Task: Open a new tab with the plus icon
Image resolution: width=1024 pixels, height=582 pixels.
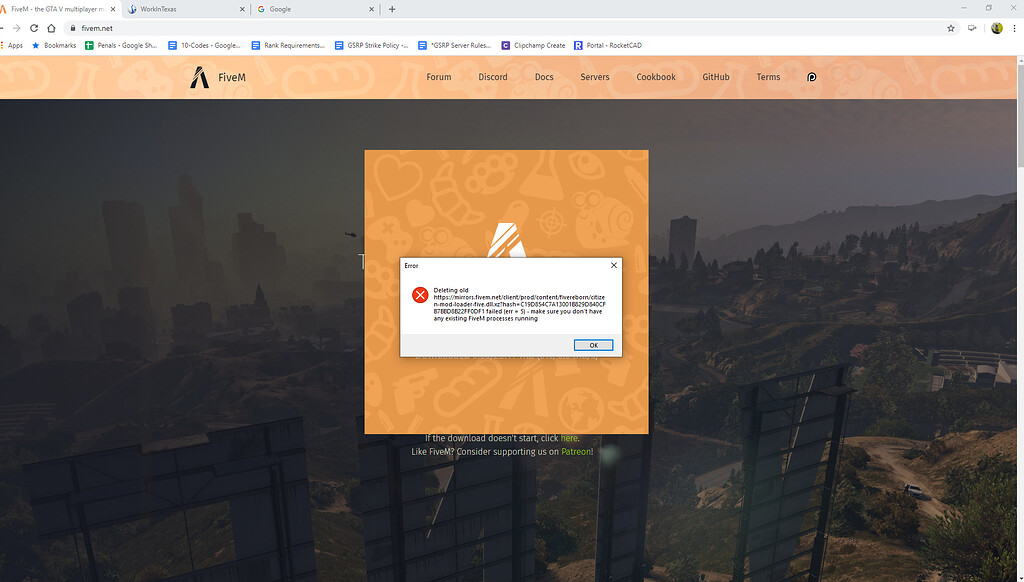Action: click(390, 9)
